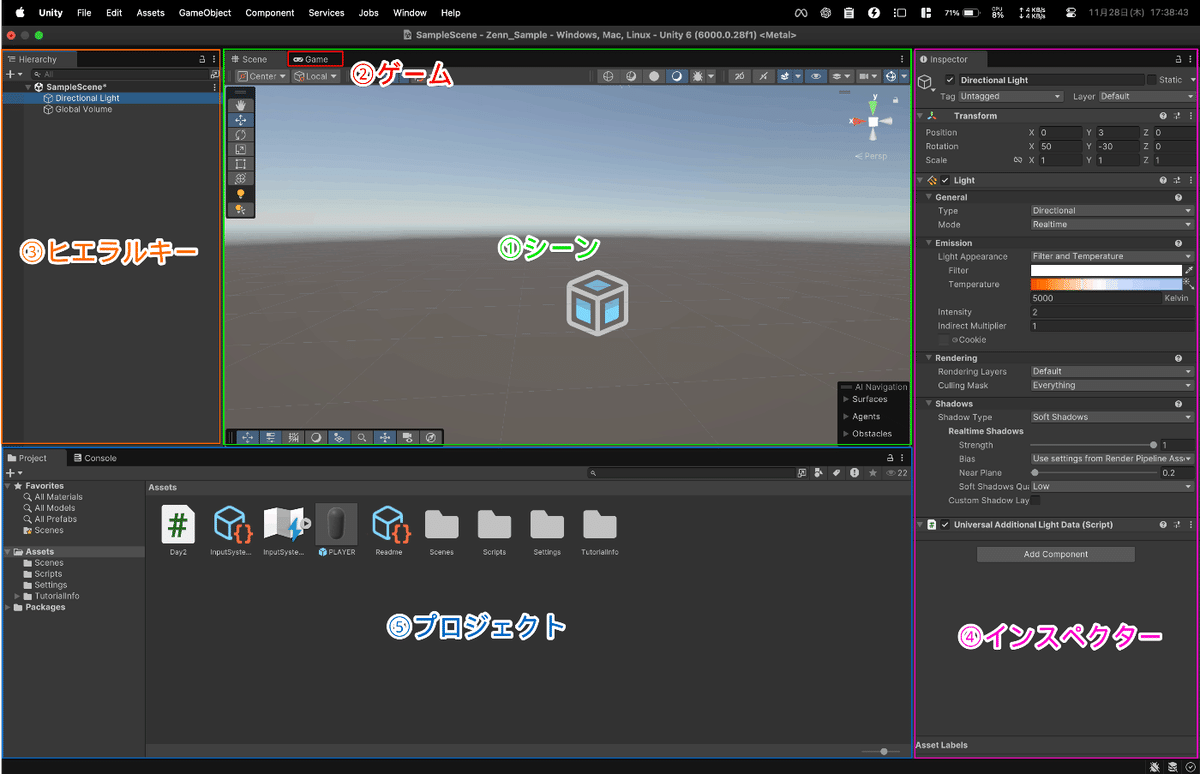This screenshot has width=1200, height=774.
Task: Open the Shadow Type dropdown
Action: tap(1110, 417)
